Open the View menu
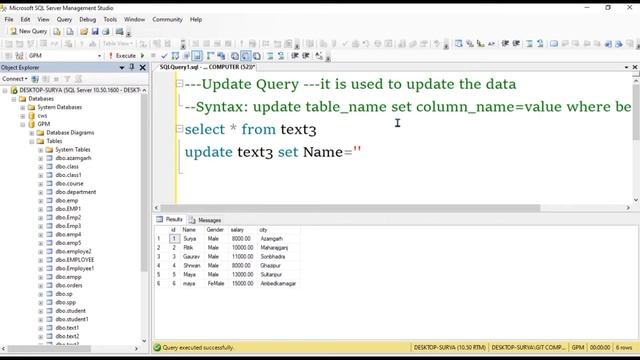 pos(43,19)
